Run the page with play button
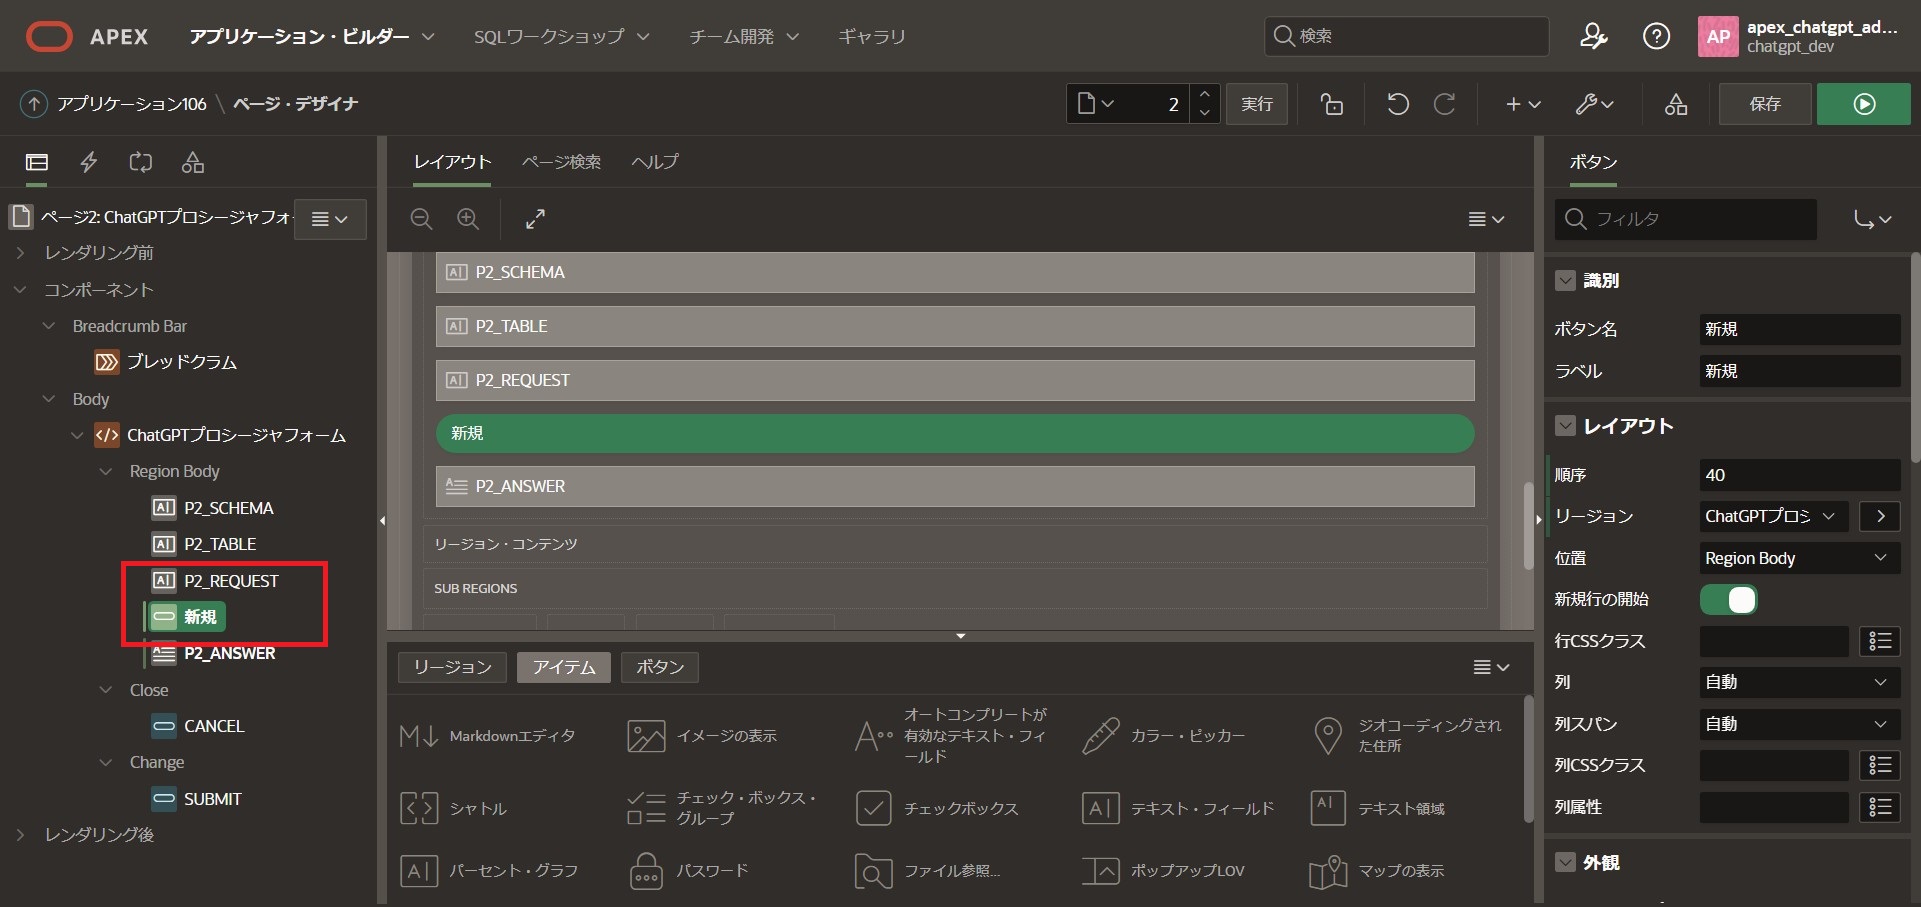 (1864, 104)
